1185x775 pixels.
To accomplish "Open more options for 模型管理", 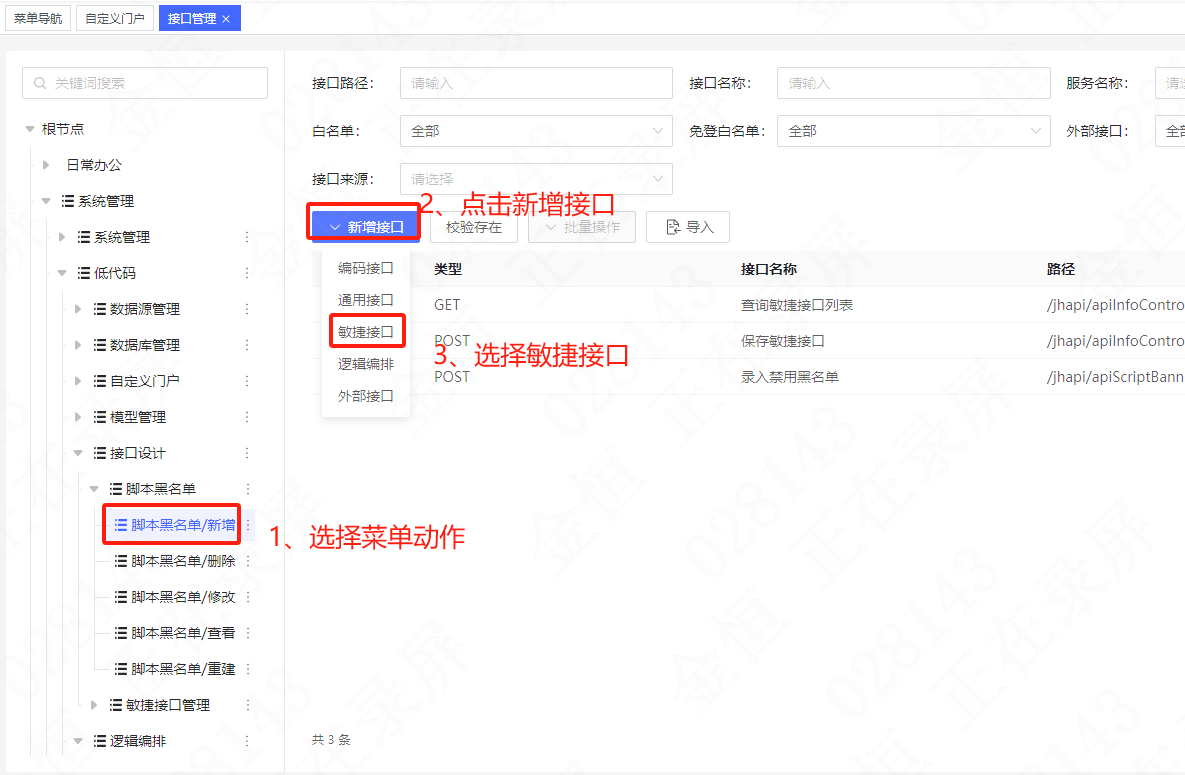I will [247, 417].
